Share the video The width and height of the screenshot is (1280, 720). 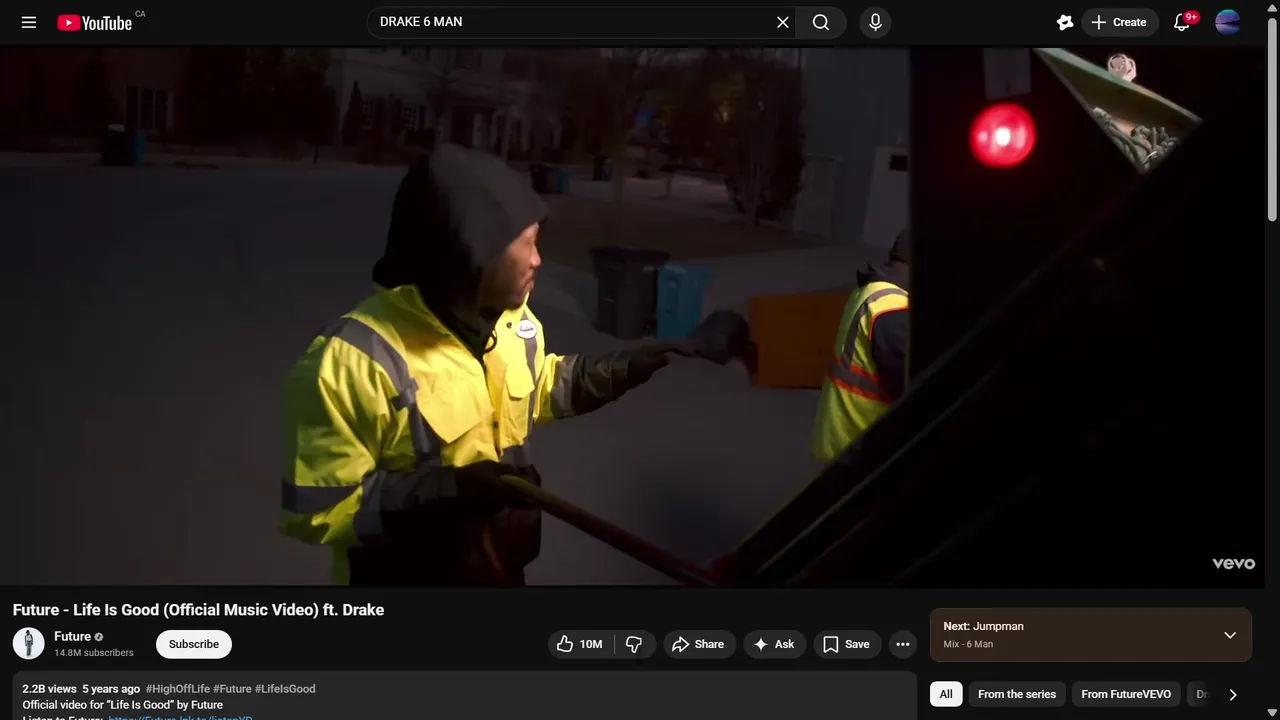[699, 644]
